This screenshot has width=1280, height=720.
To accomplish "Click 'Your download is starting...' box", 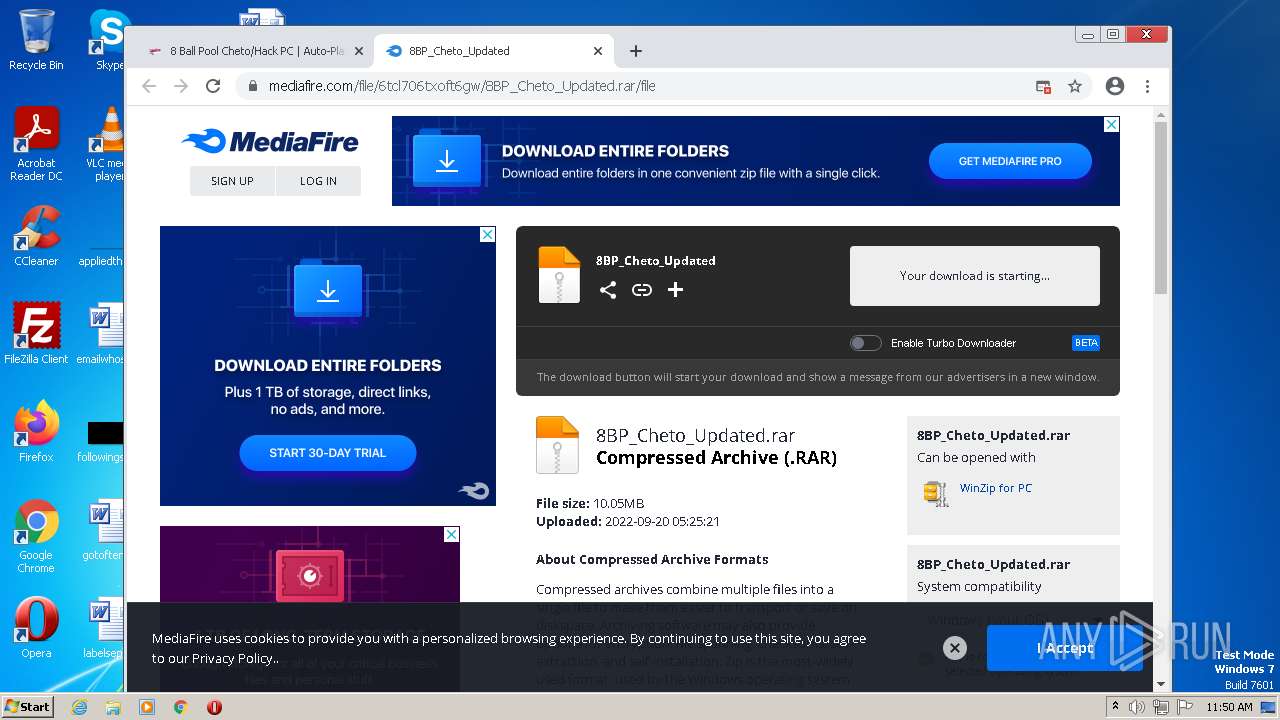I will coord(975,276).
